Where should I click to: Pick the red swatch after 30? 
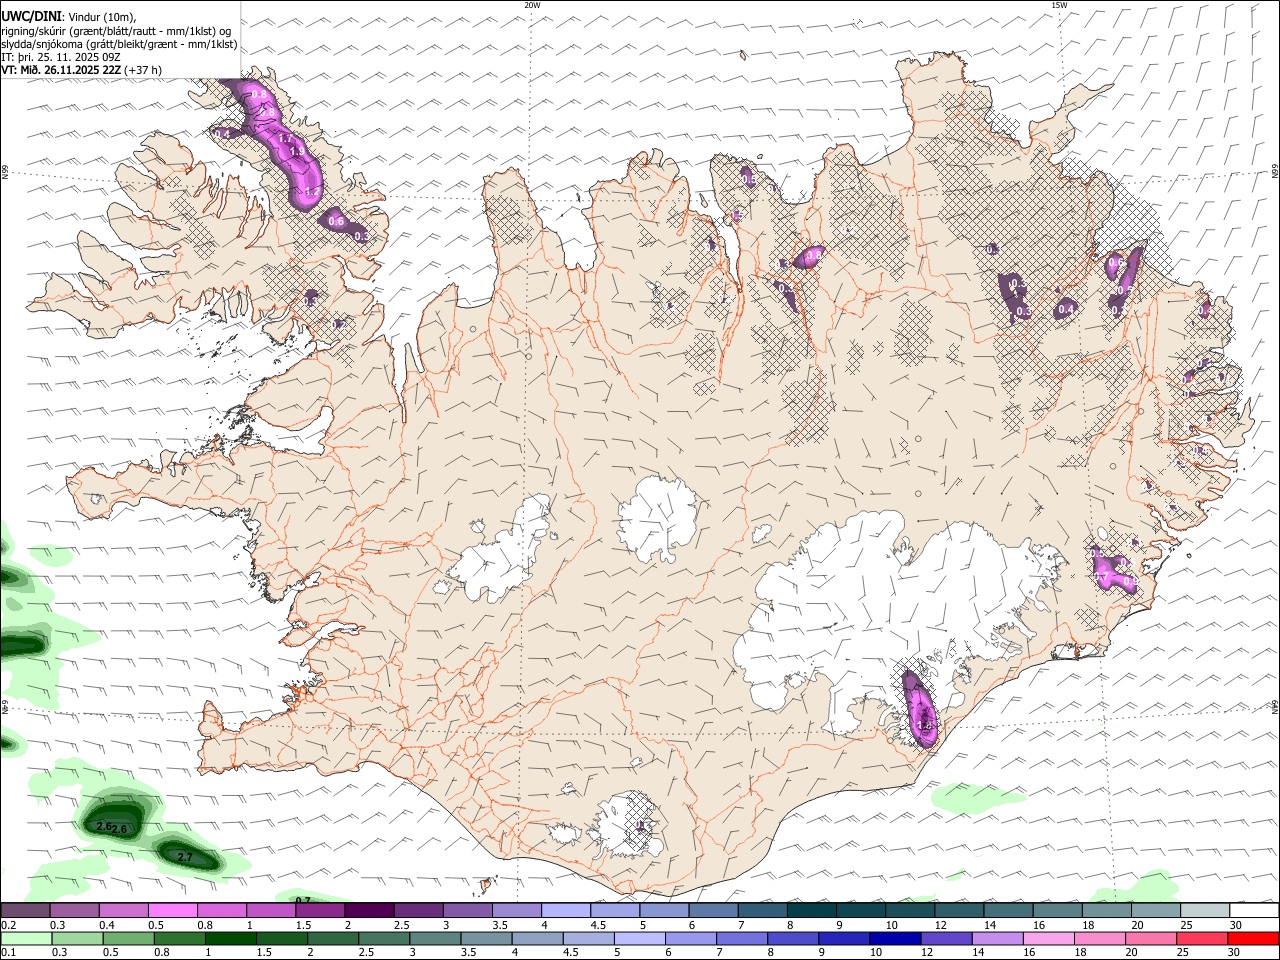click(1253, 938)
